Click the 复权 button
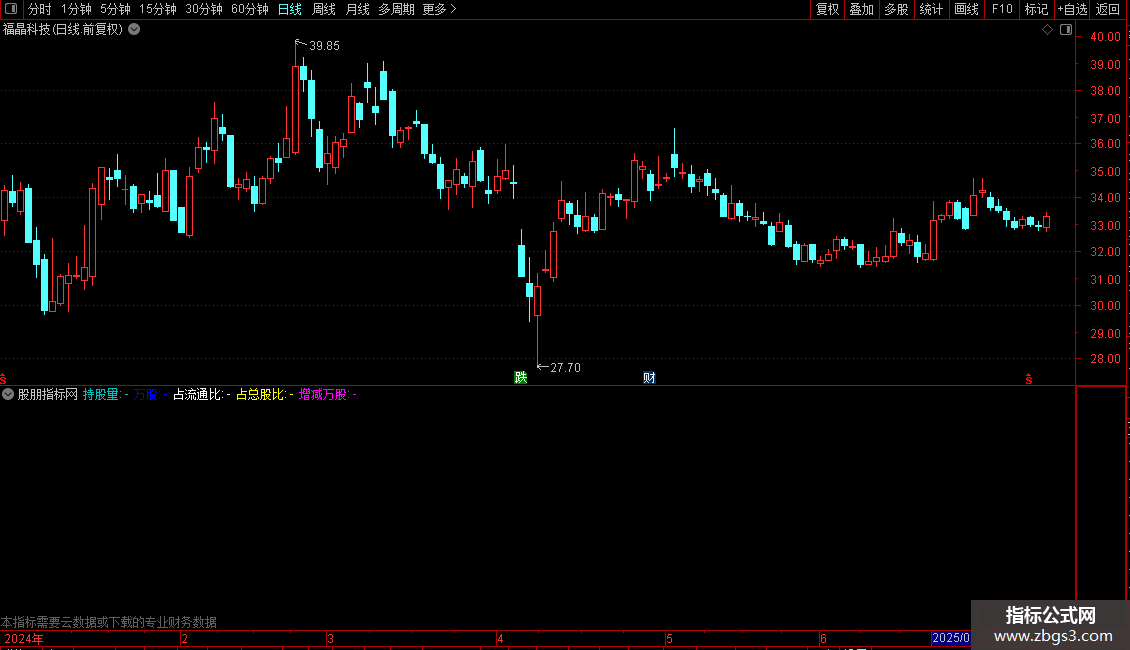 (x=827, y=9)
